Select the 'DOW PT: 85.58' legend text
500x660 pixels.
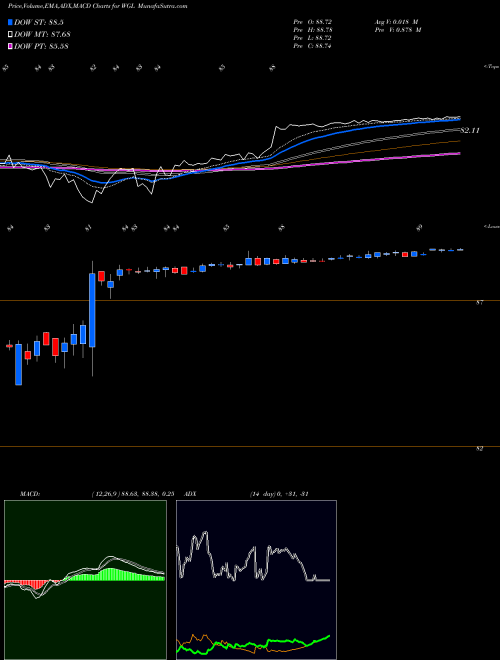(41, 46)
